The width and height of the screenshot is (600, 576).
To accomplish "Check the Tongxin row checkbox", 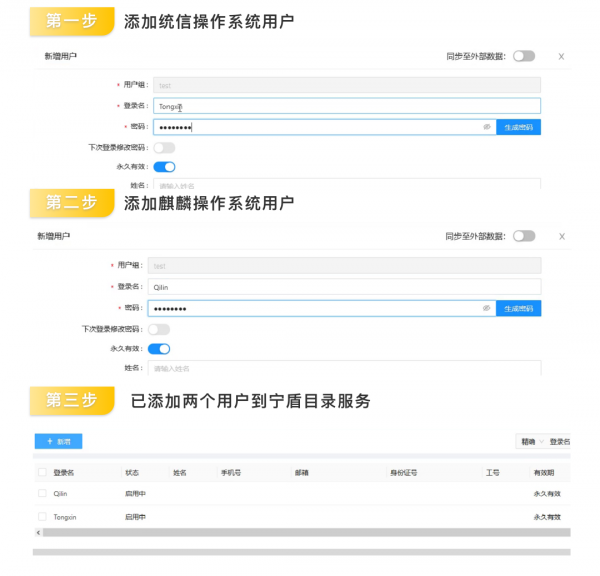I will tap(42, 516).
